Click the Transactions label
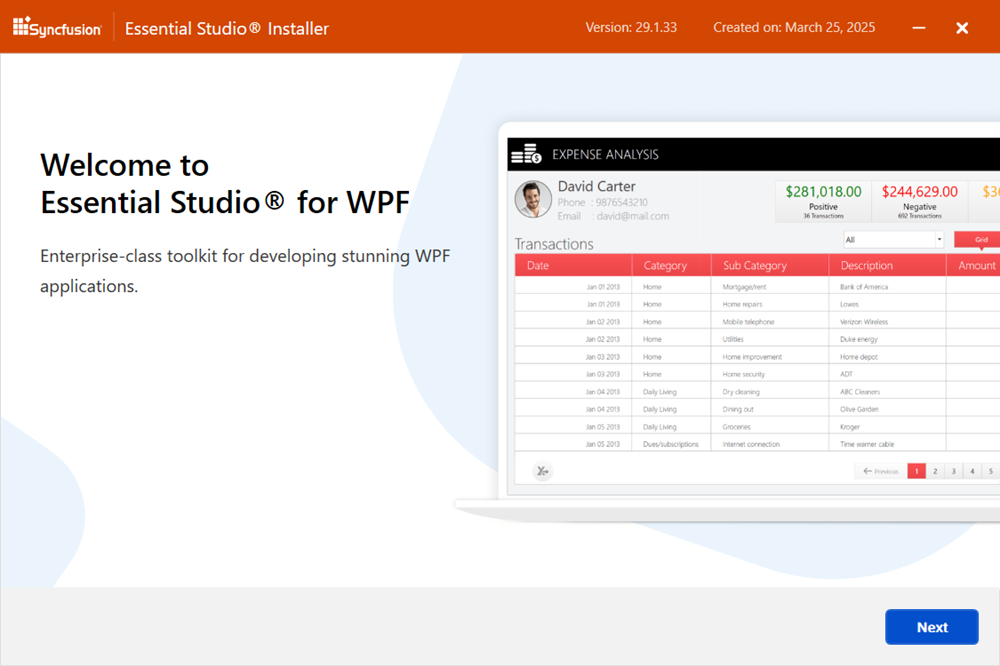The height and width of the screenshot is (666, 1000). click(x=554, y=244)
